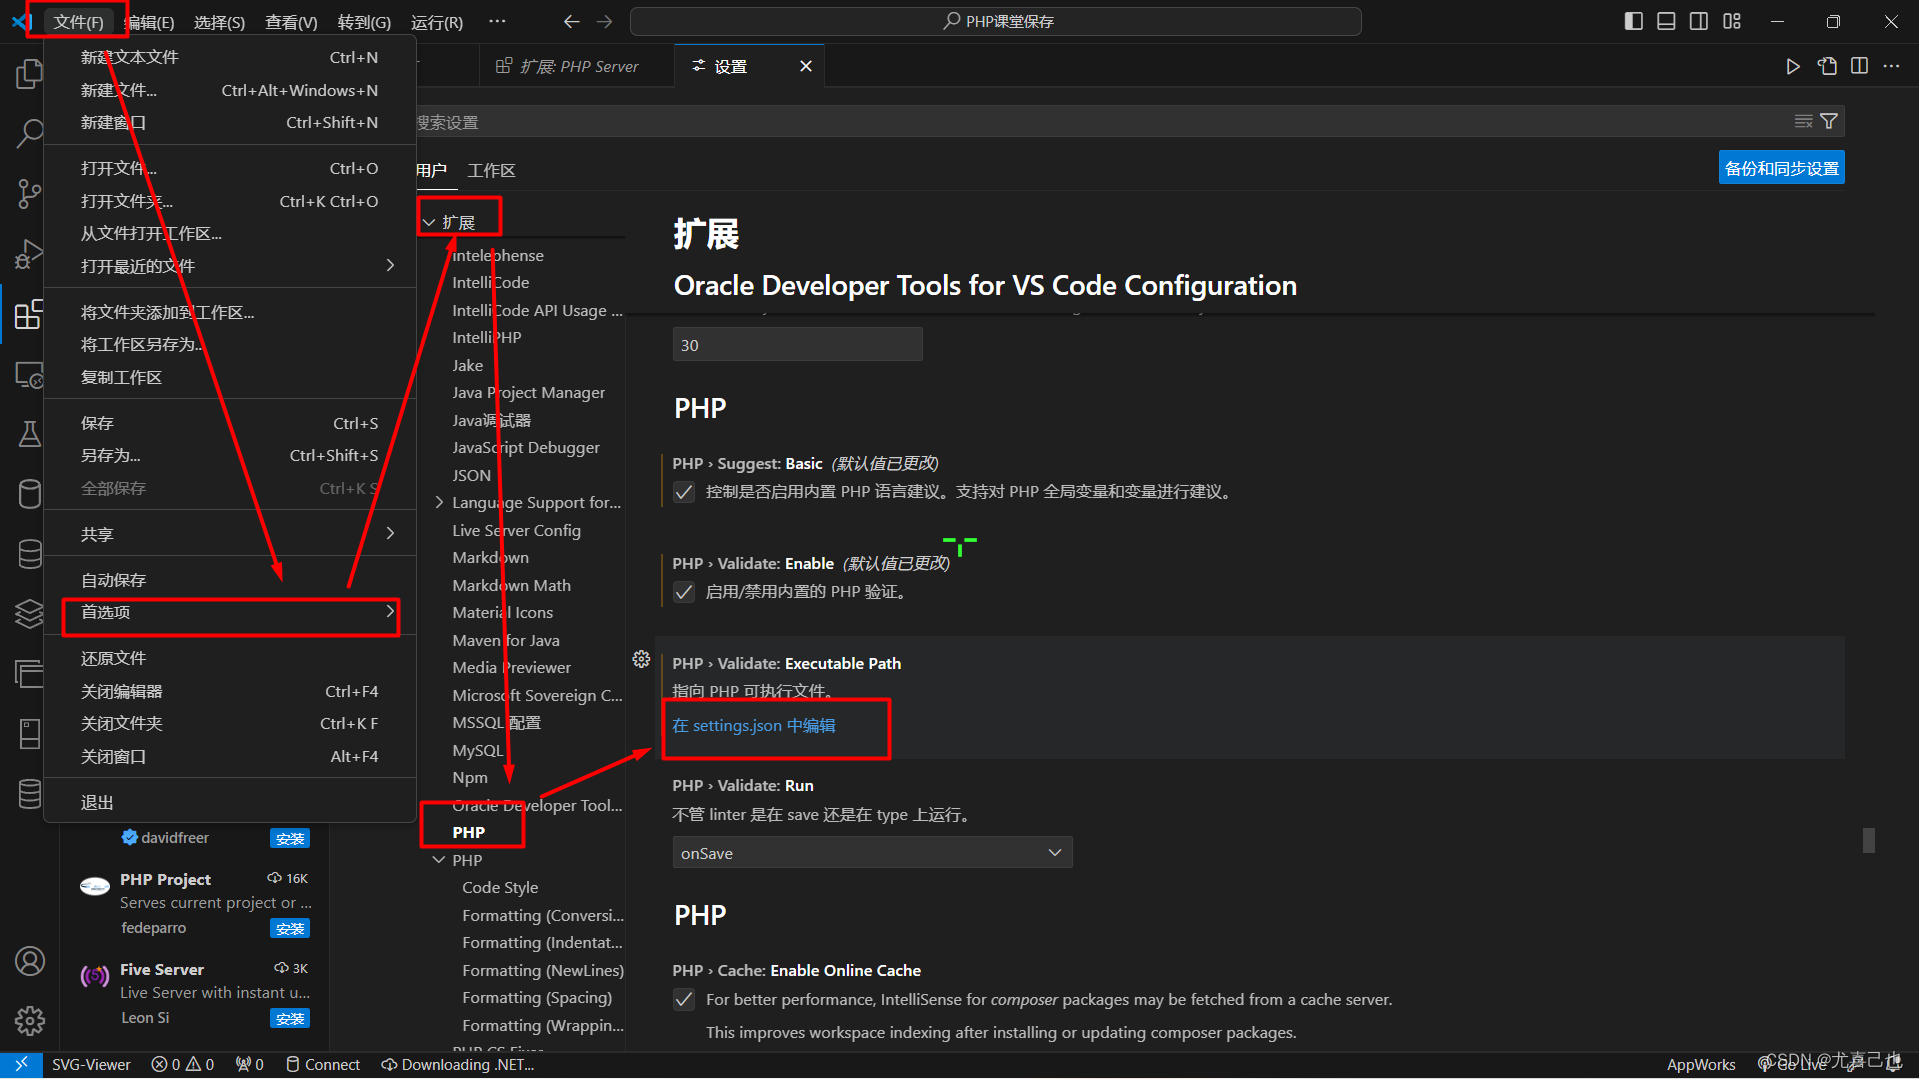Click the field containing value 30
The height and width of the screenshot is (1079, 1919).
click(797, 345)
